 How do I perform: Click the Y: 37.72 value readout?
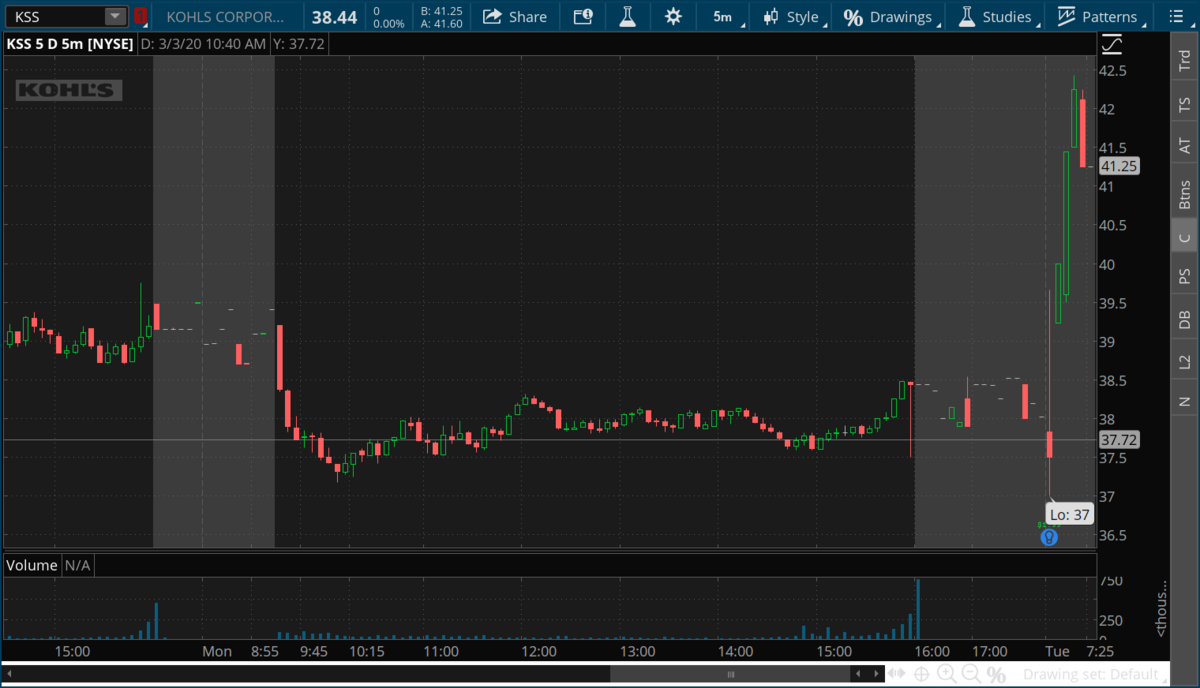point(300,44)
